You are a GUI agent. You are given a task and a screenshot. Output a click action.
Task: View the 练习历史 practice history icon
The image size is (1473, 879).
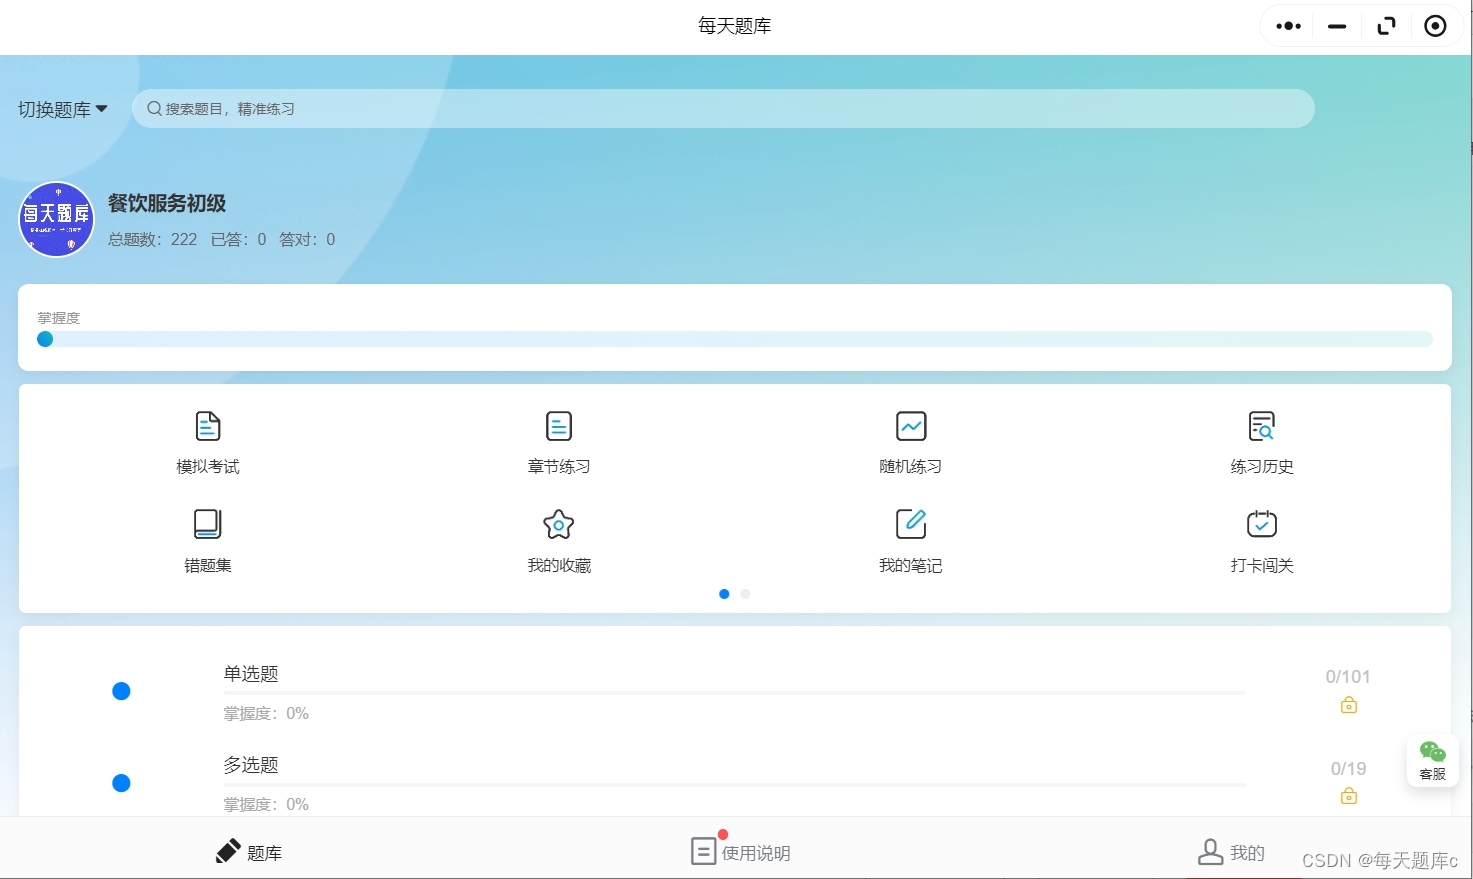[x=1262, y=426]
